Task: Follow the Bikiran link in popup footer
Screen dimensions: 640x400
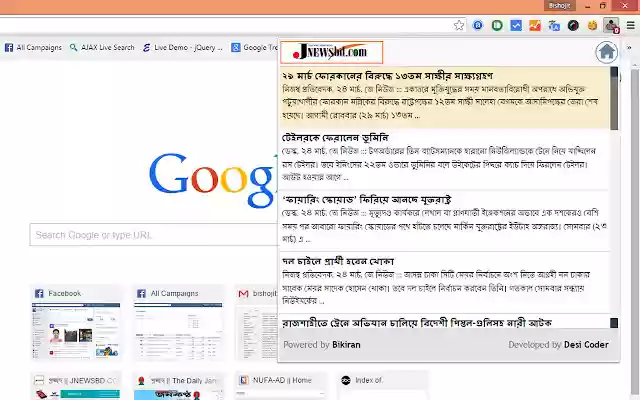Action: coord(346,345)
